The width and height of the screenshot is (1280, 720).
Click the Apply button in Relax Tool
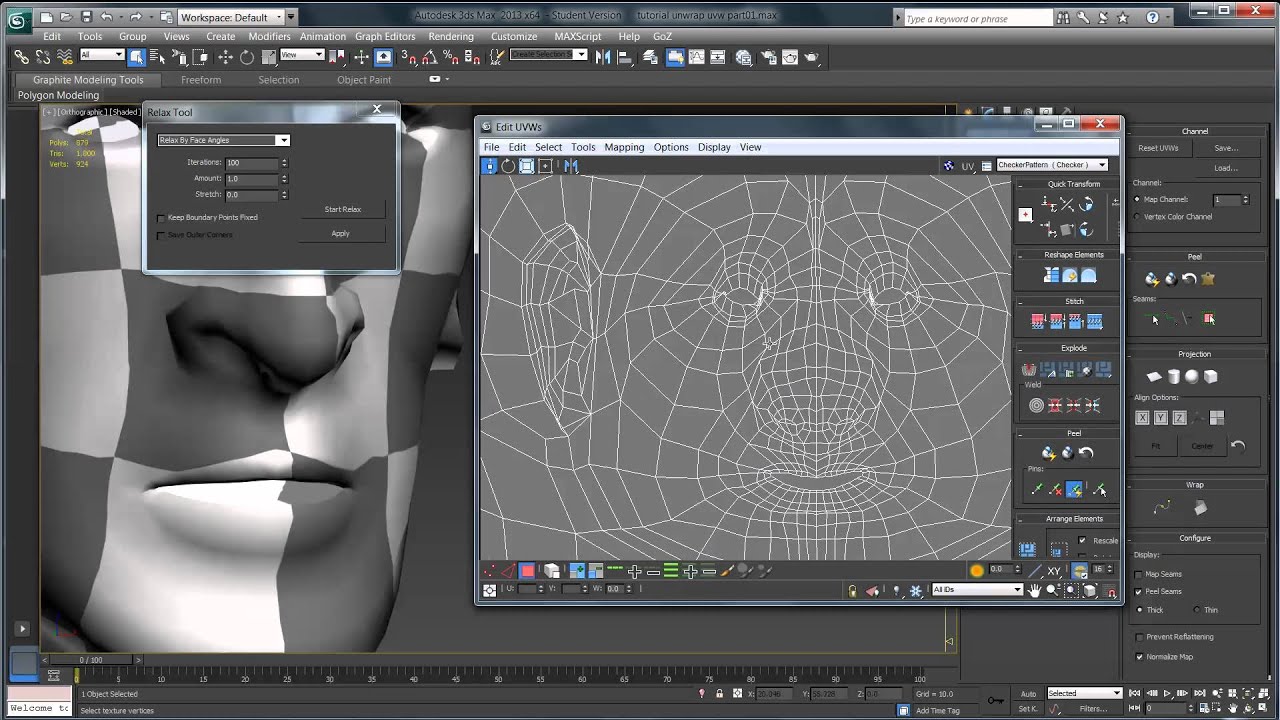pyautogui.click(x=340, y=234)
